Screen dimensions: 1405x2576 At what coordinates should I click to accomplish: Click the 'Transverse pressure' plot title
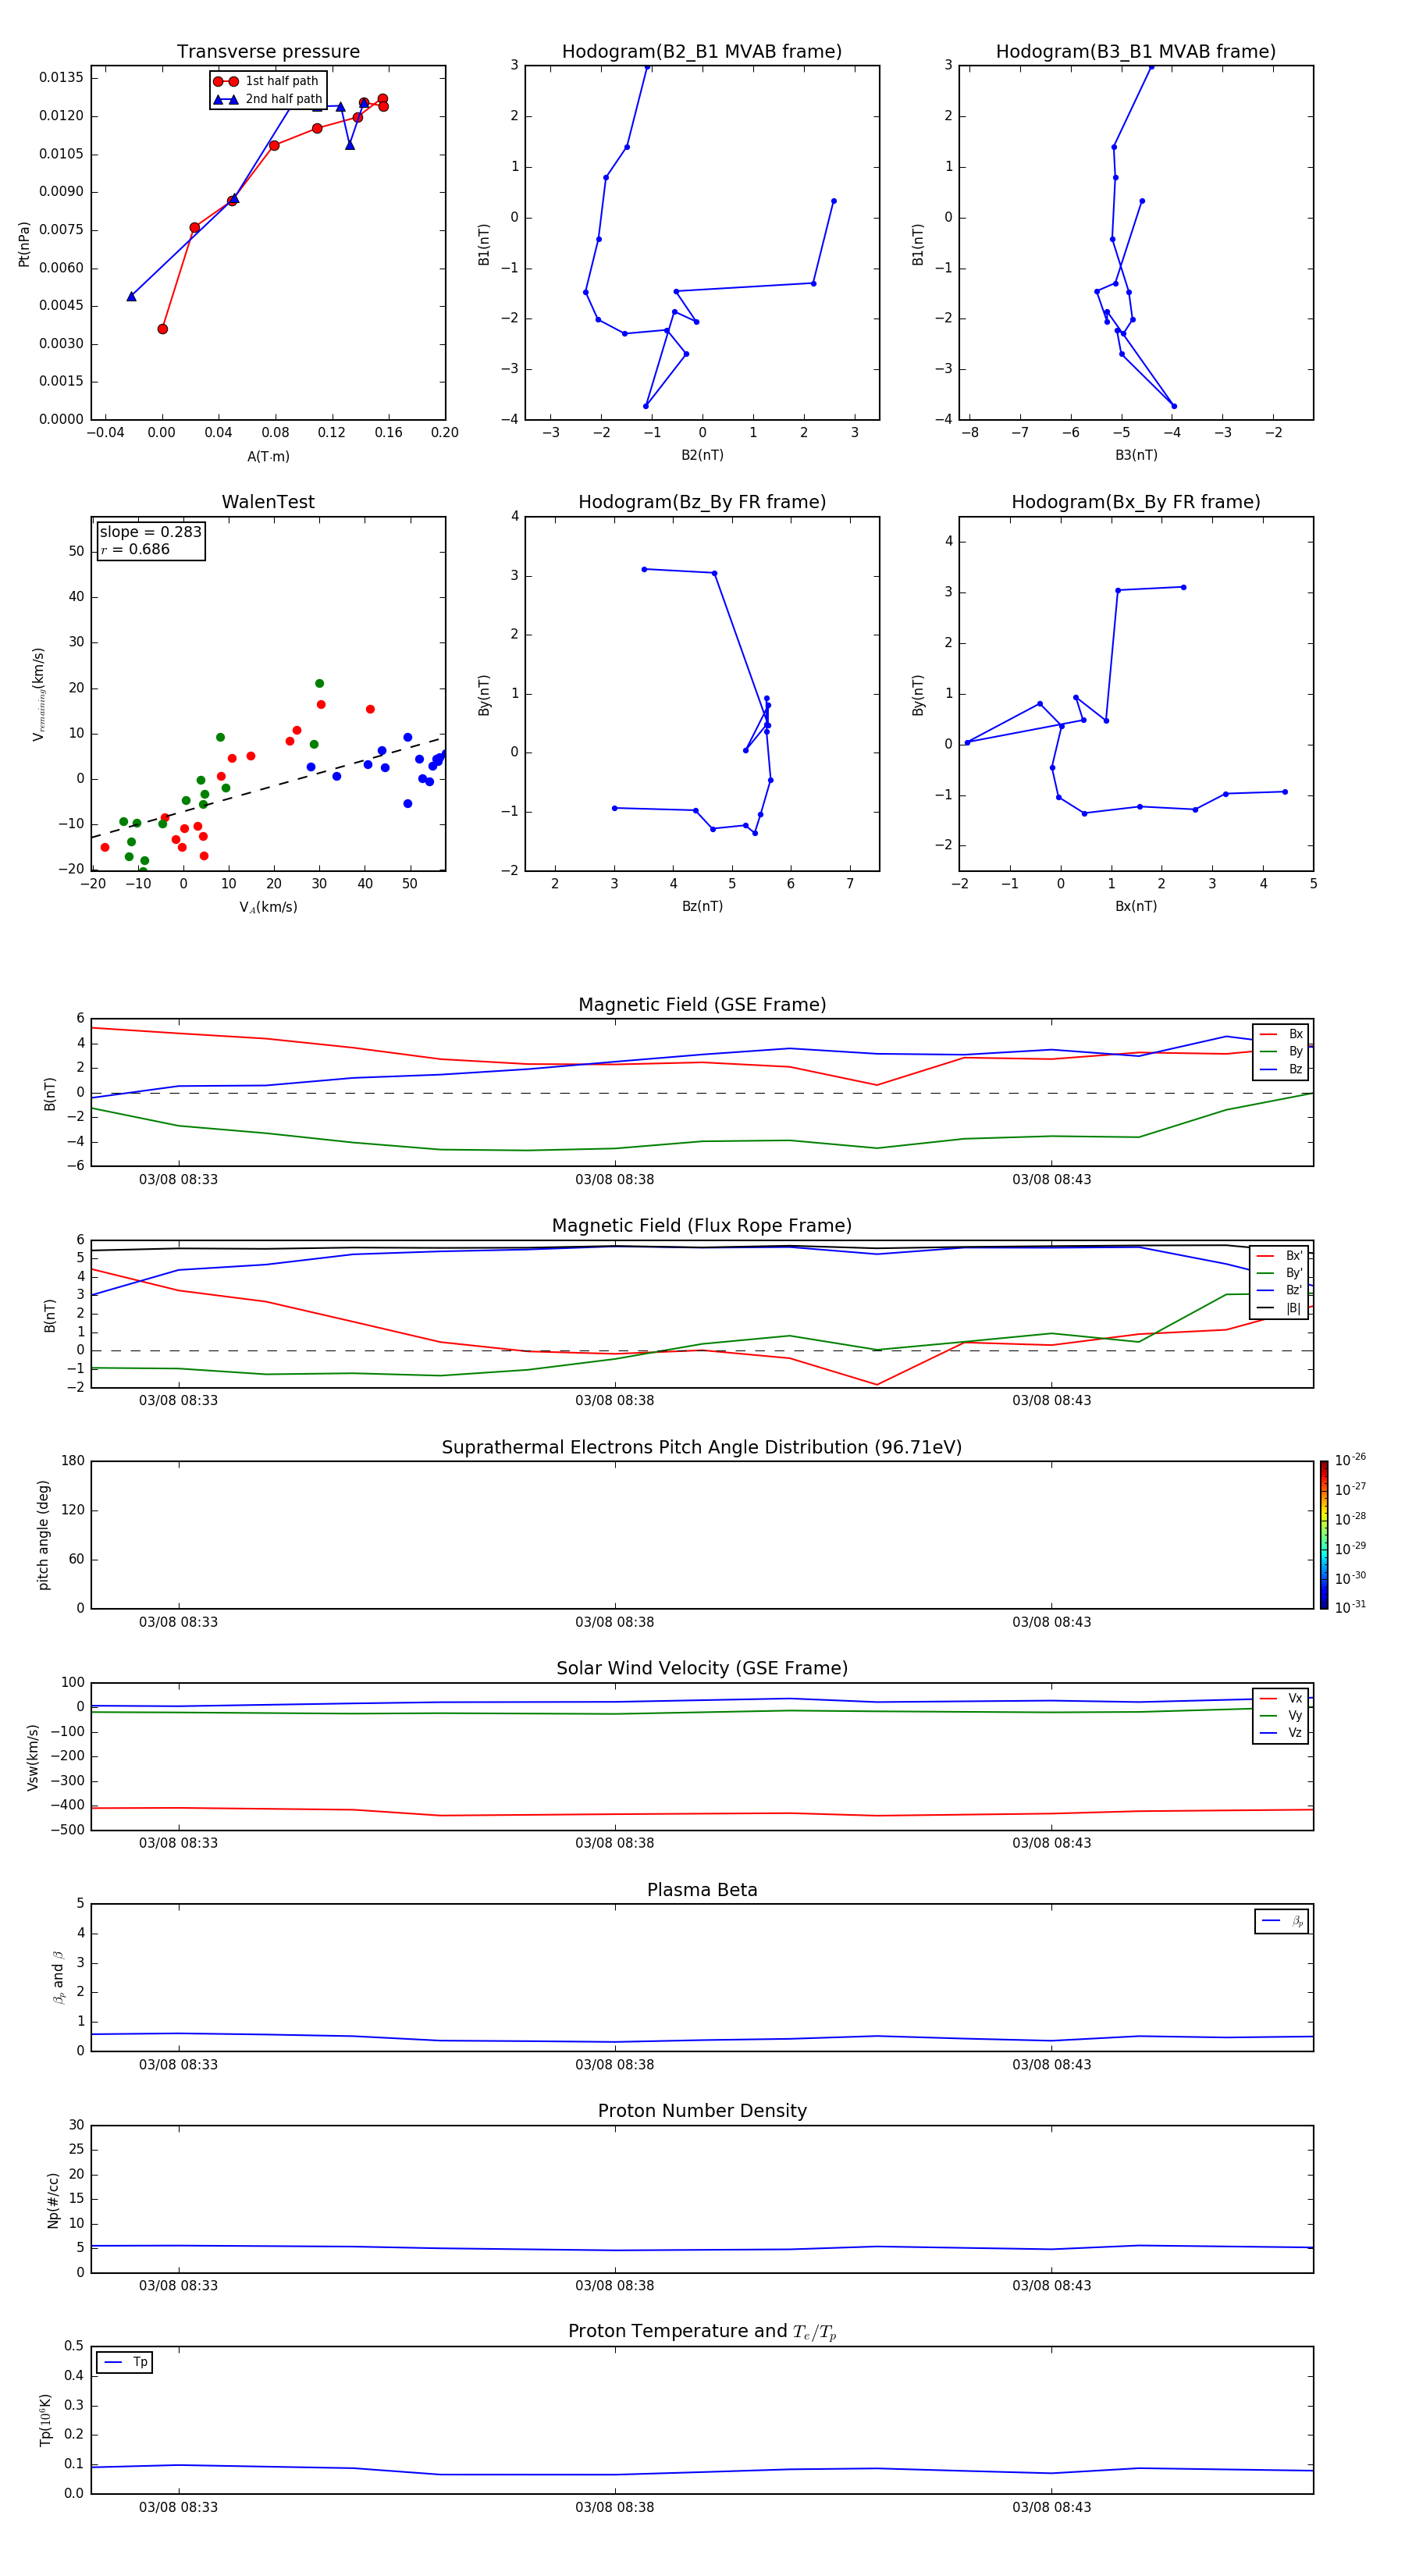(268, 52)
